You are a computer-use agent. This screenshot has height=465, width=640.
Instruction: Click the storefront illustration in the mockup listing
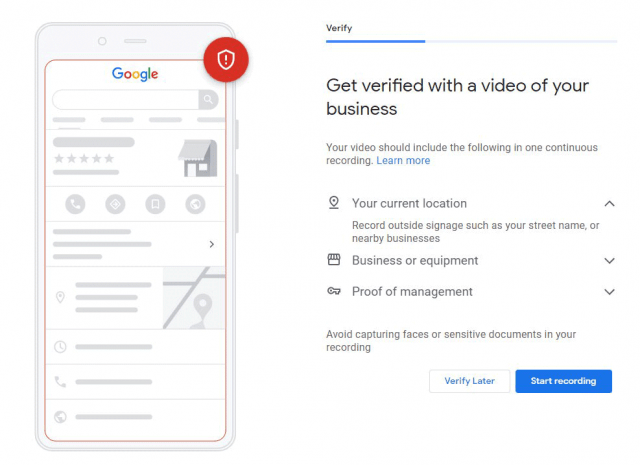tap(198, 158)
